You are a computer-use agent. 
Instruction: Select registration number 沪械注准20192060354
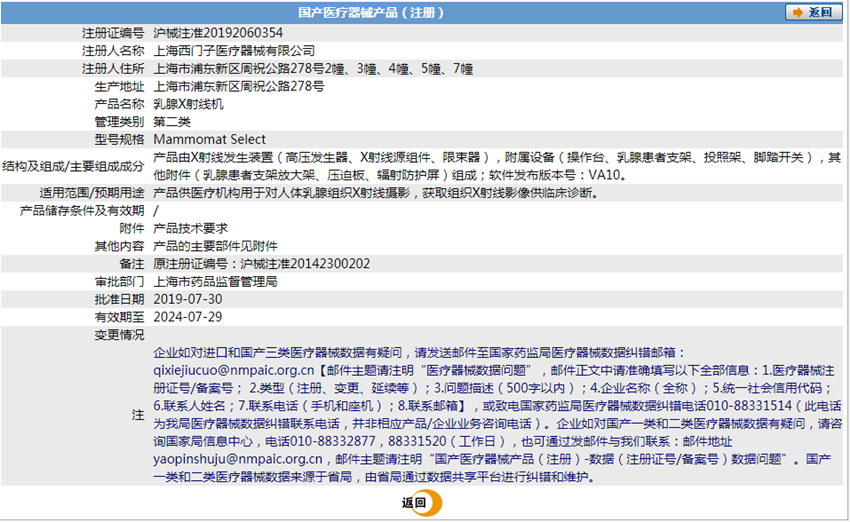tap(218, 33)
